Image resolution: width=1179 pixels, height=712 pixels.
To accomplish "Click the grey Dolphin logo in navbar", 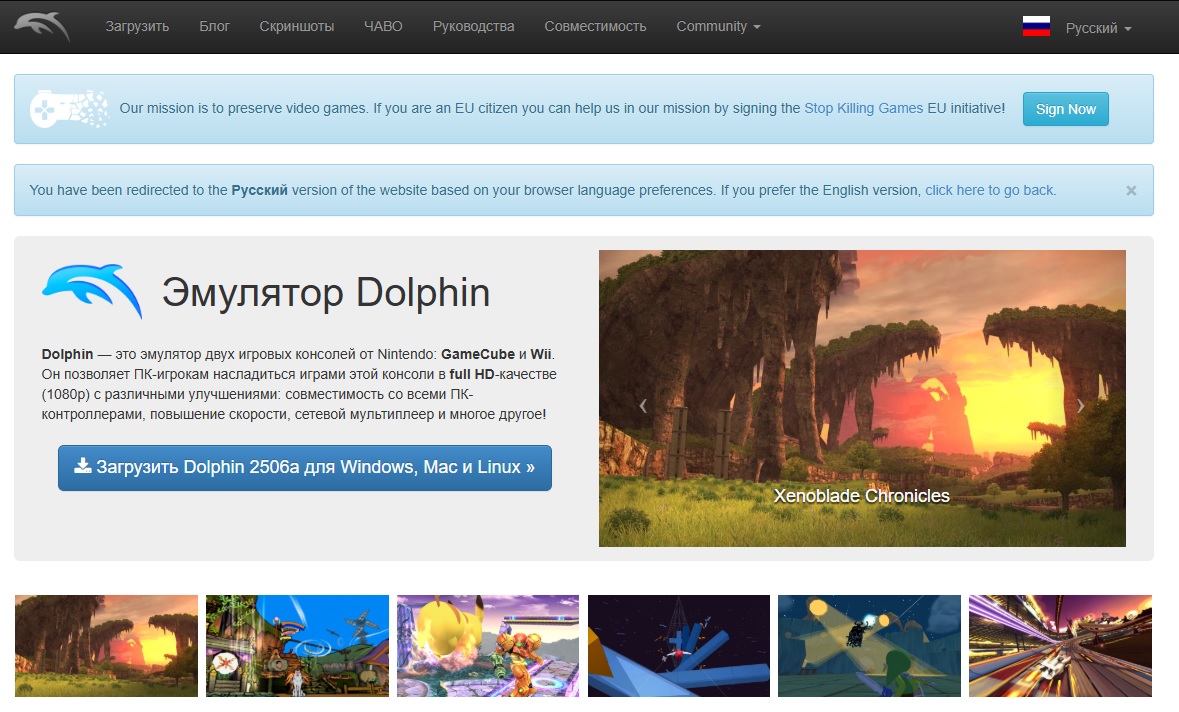I will tap(42, 26).
